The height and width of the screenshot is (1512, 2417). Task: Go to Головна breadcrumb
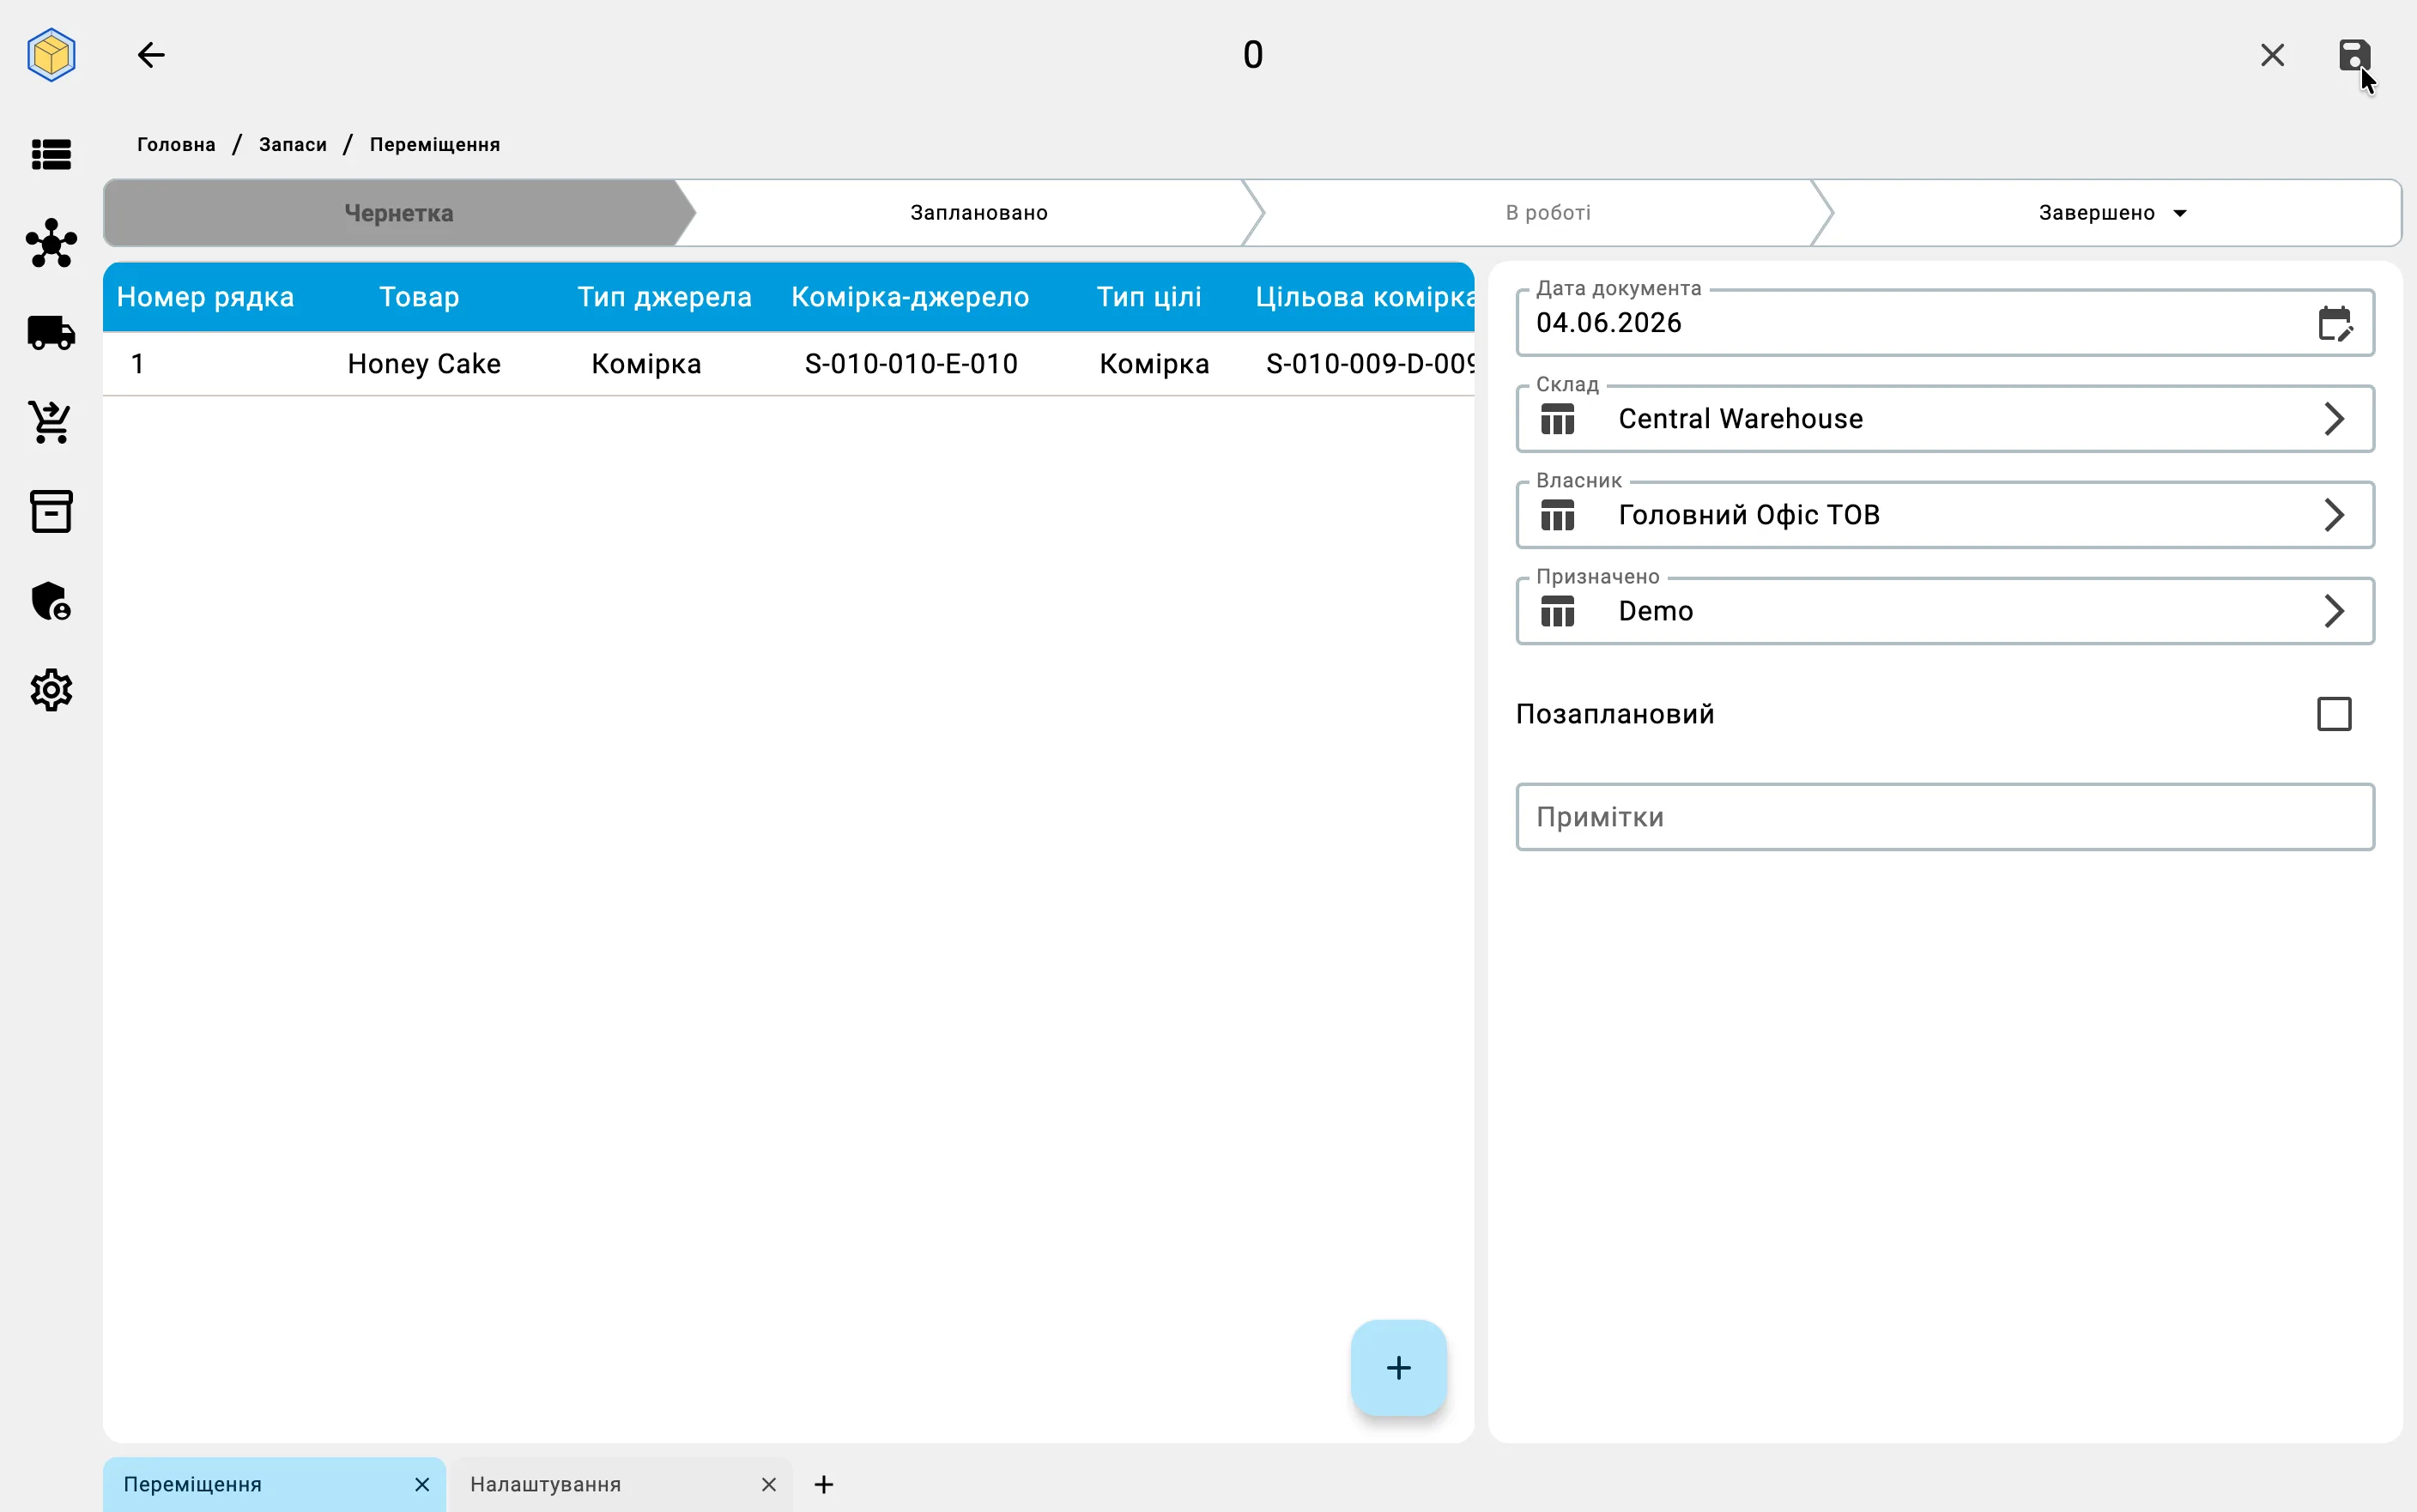176,144
